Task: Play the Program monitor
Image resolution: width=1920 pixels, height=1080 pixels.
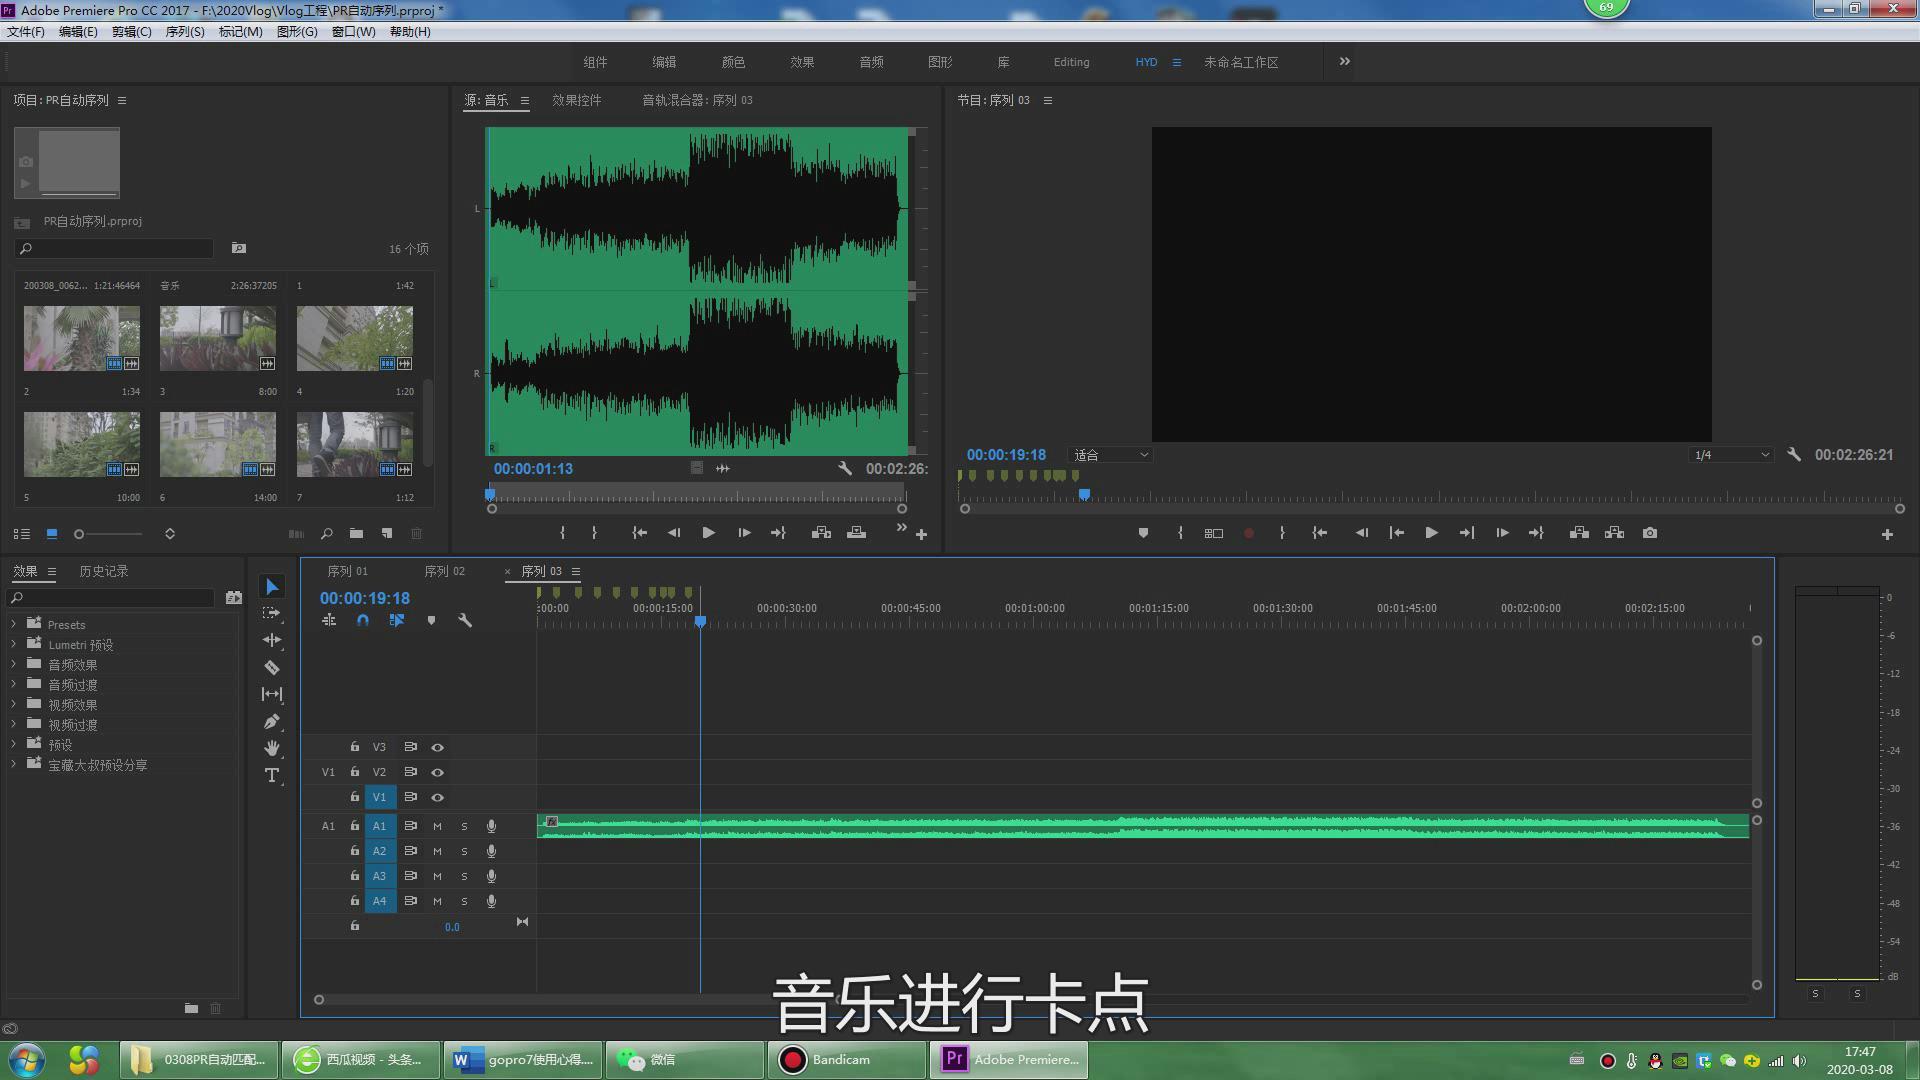Action: (x=1431, y=533)
